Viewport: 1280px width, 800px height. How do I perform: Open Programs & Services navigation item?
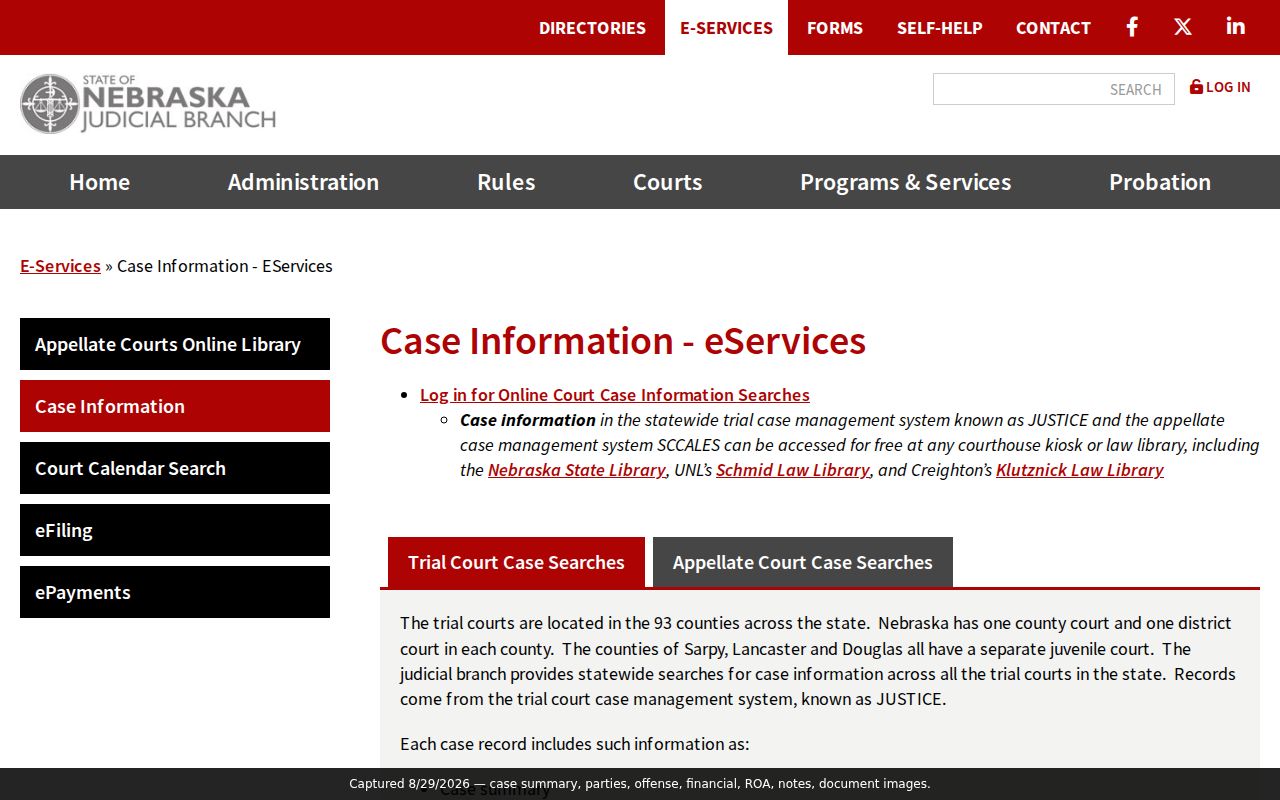pos(906,182)
